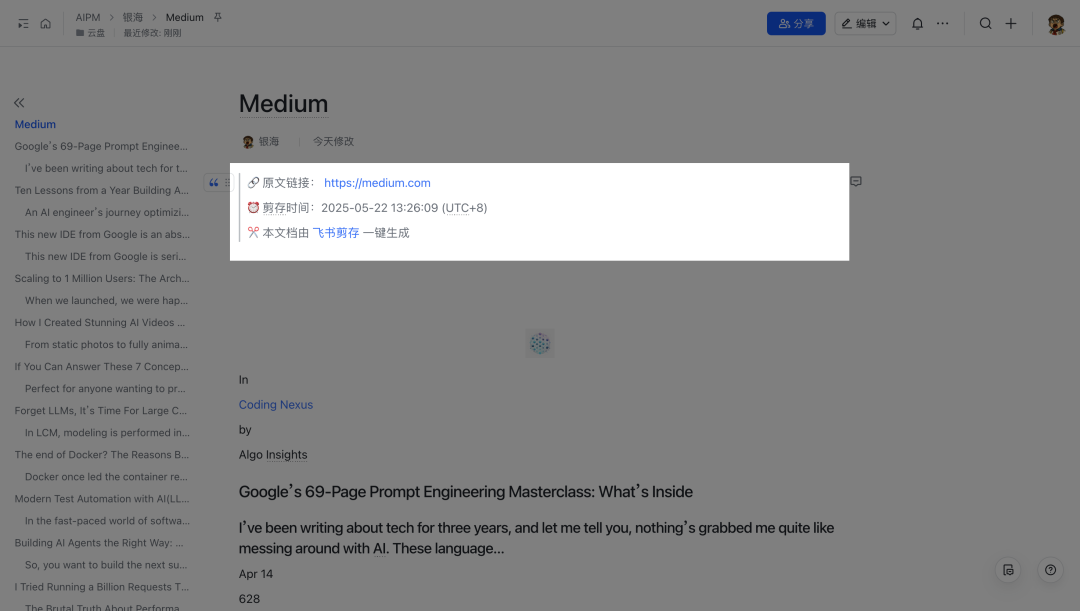Click the 分享 share button
This screenshot has width=1080, height=611.
pos(796,23)
